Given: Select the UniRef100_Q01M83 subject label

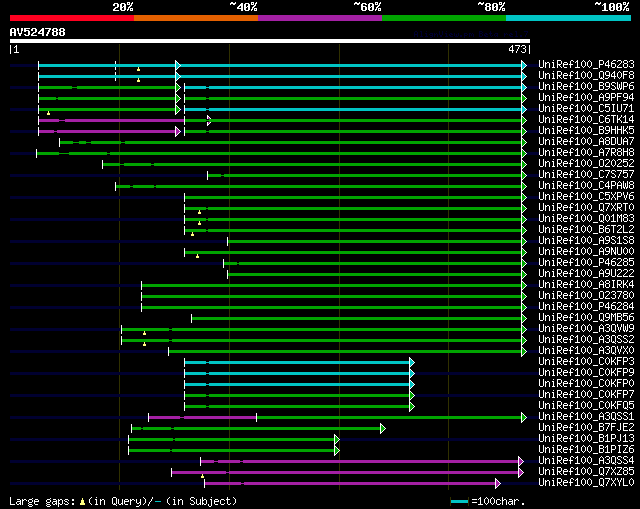Looking at the screenshot, I should point(586,219).
